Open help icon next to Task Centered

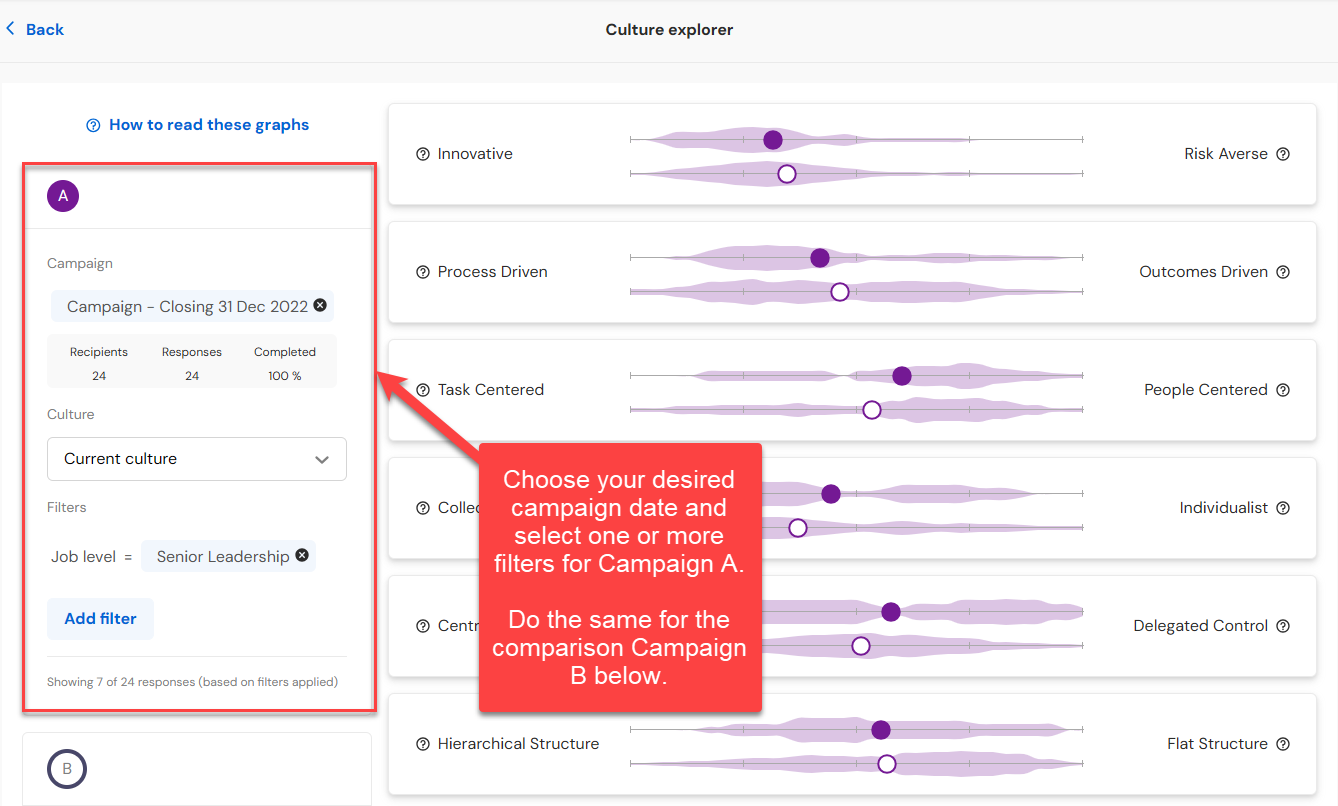423,390
